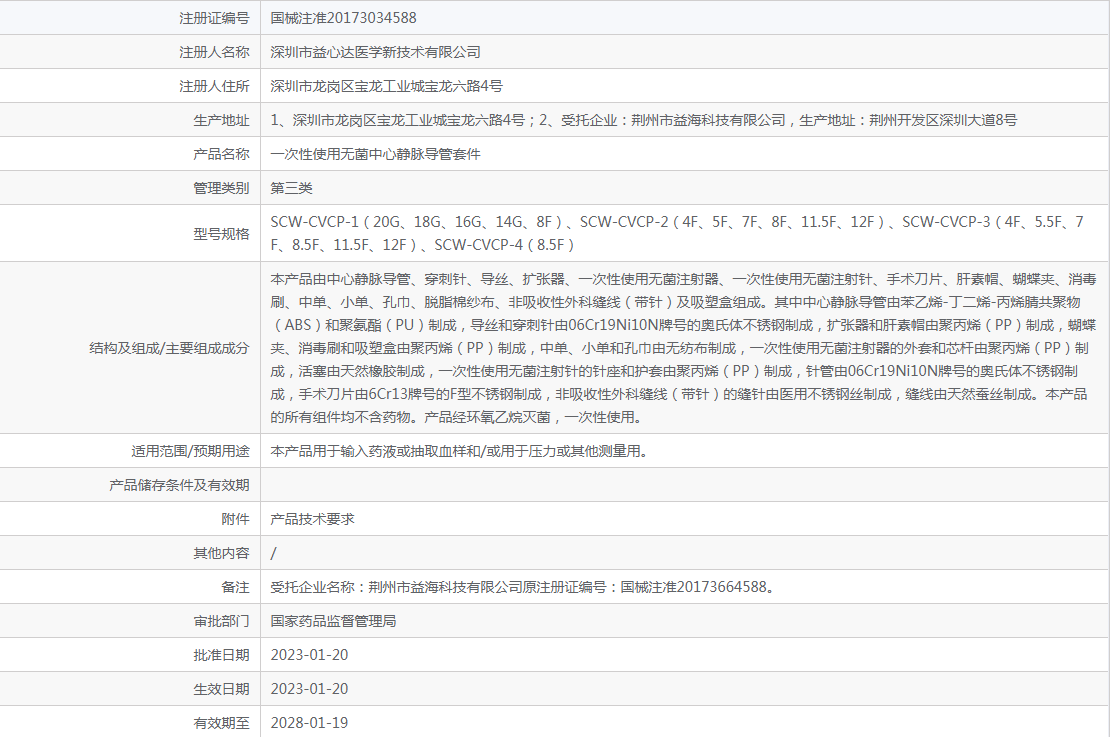Click the 适用范围/预期用途 label

[190, 451]
